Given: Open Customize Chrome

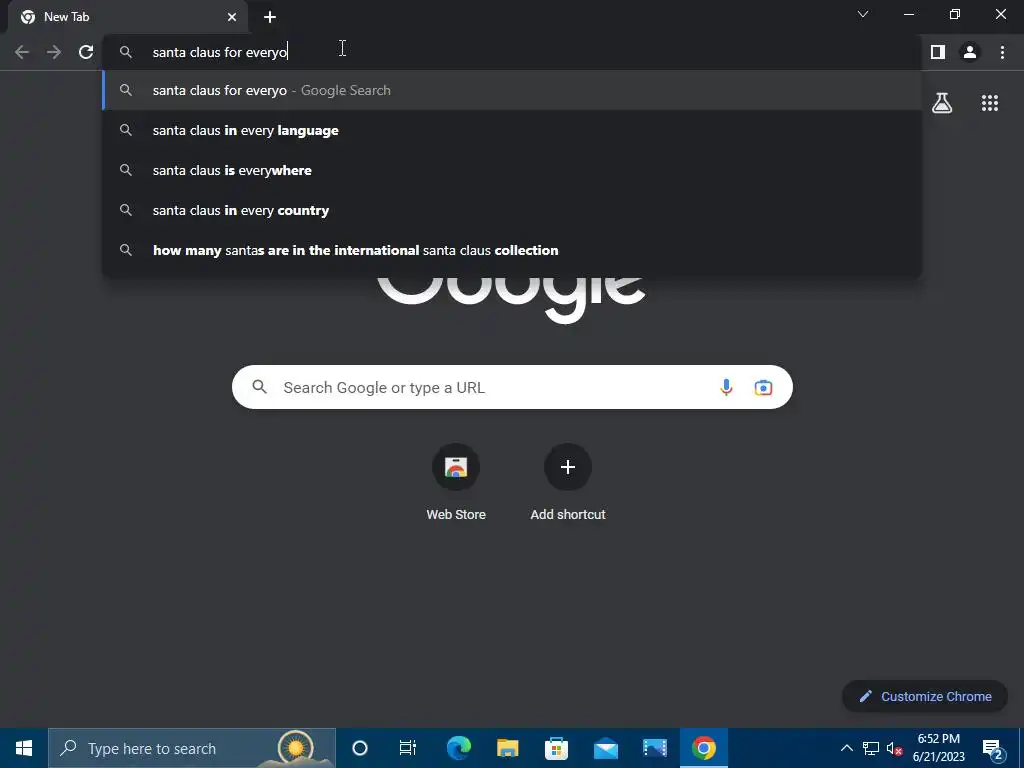Looking at the screenshot, I should tap(925, 696).
